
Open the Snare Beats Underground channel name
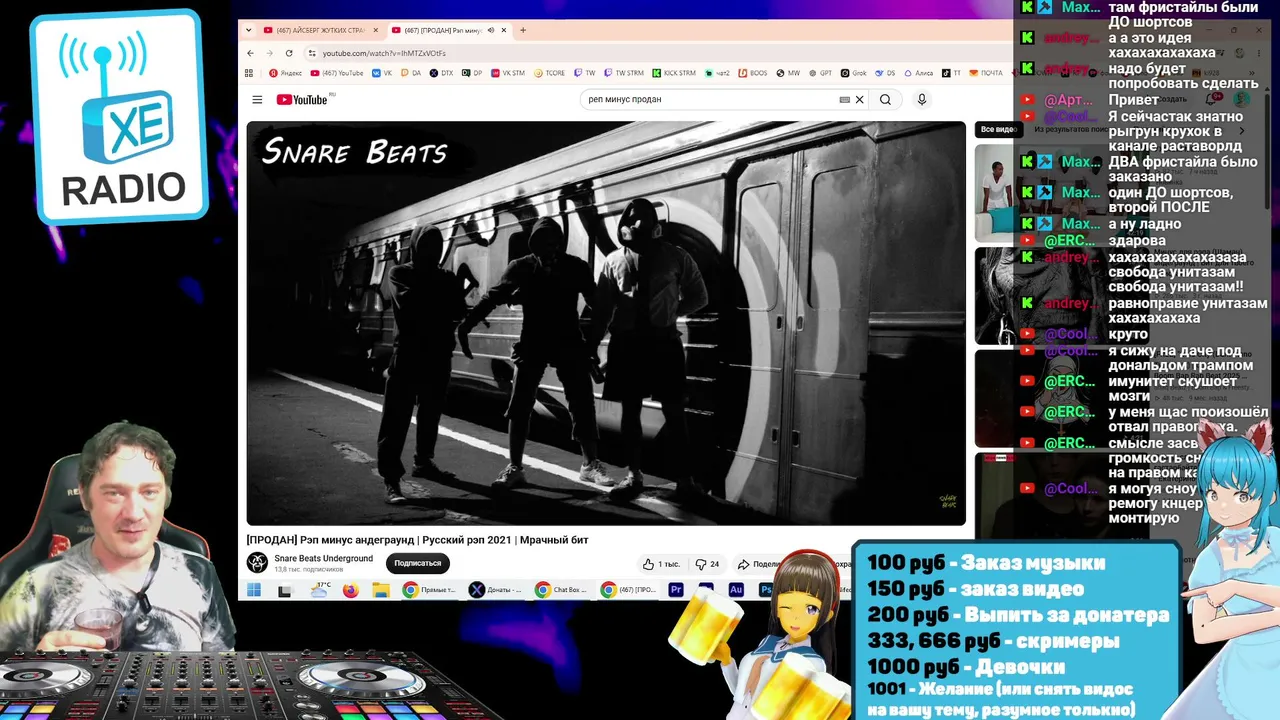pos(324,558)
